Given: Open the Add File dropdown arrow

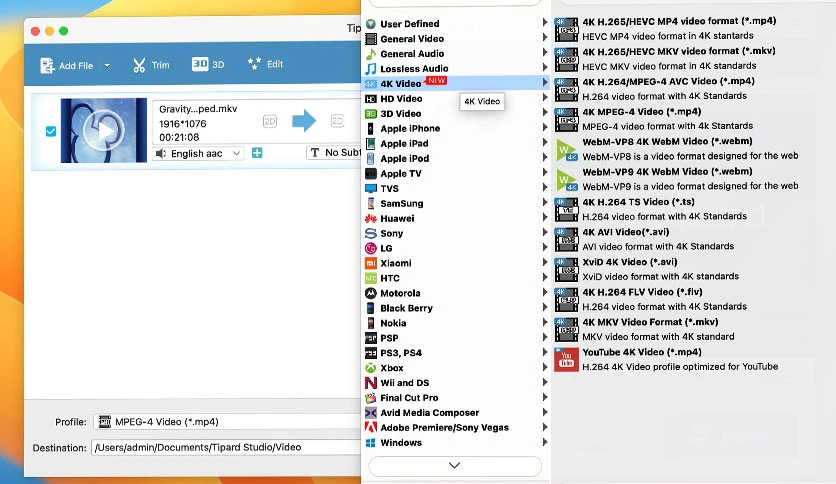Looking at the screenshot, I should pos(107,66).
